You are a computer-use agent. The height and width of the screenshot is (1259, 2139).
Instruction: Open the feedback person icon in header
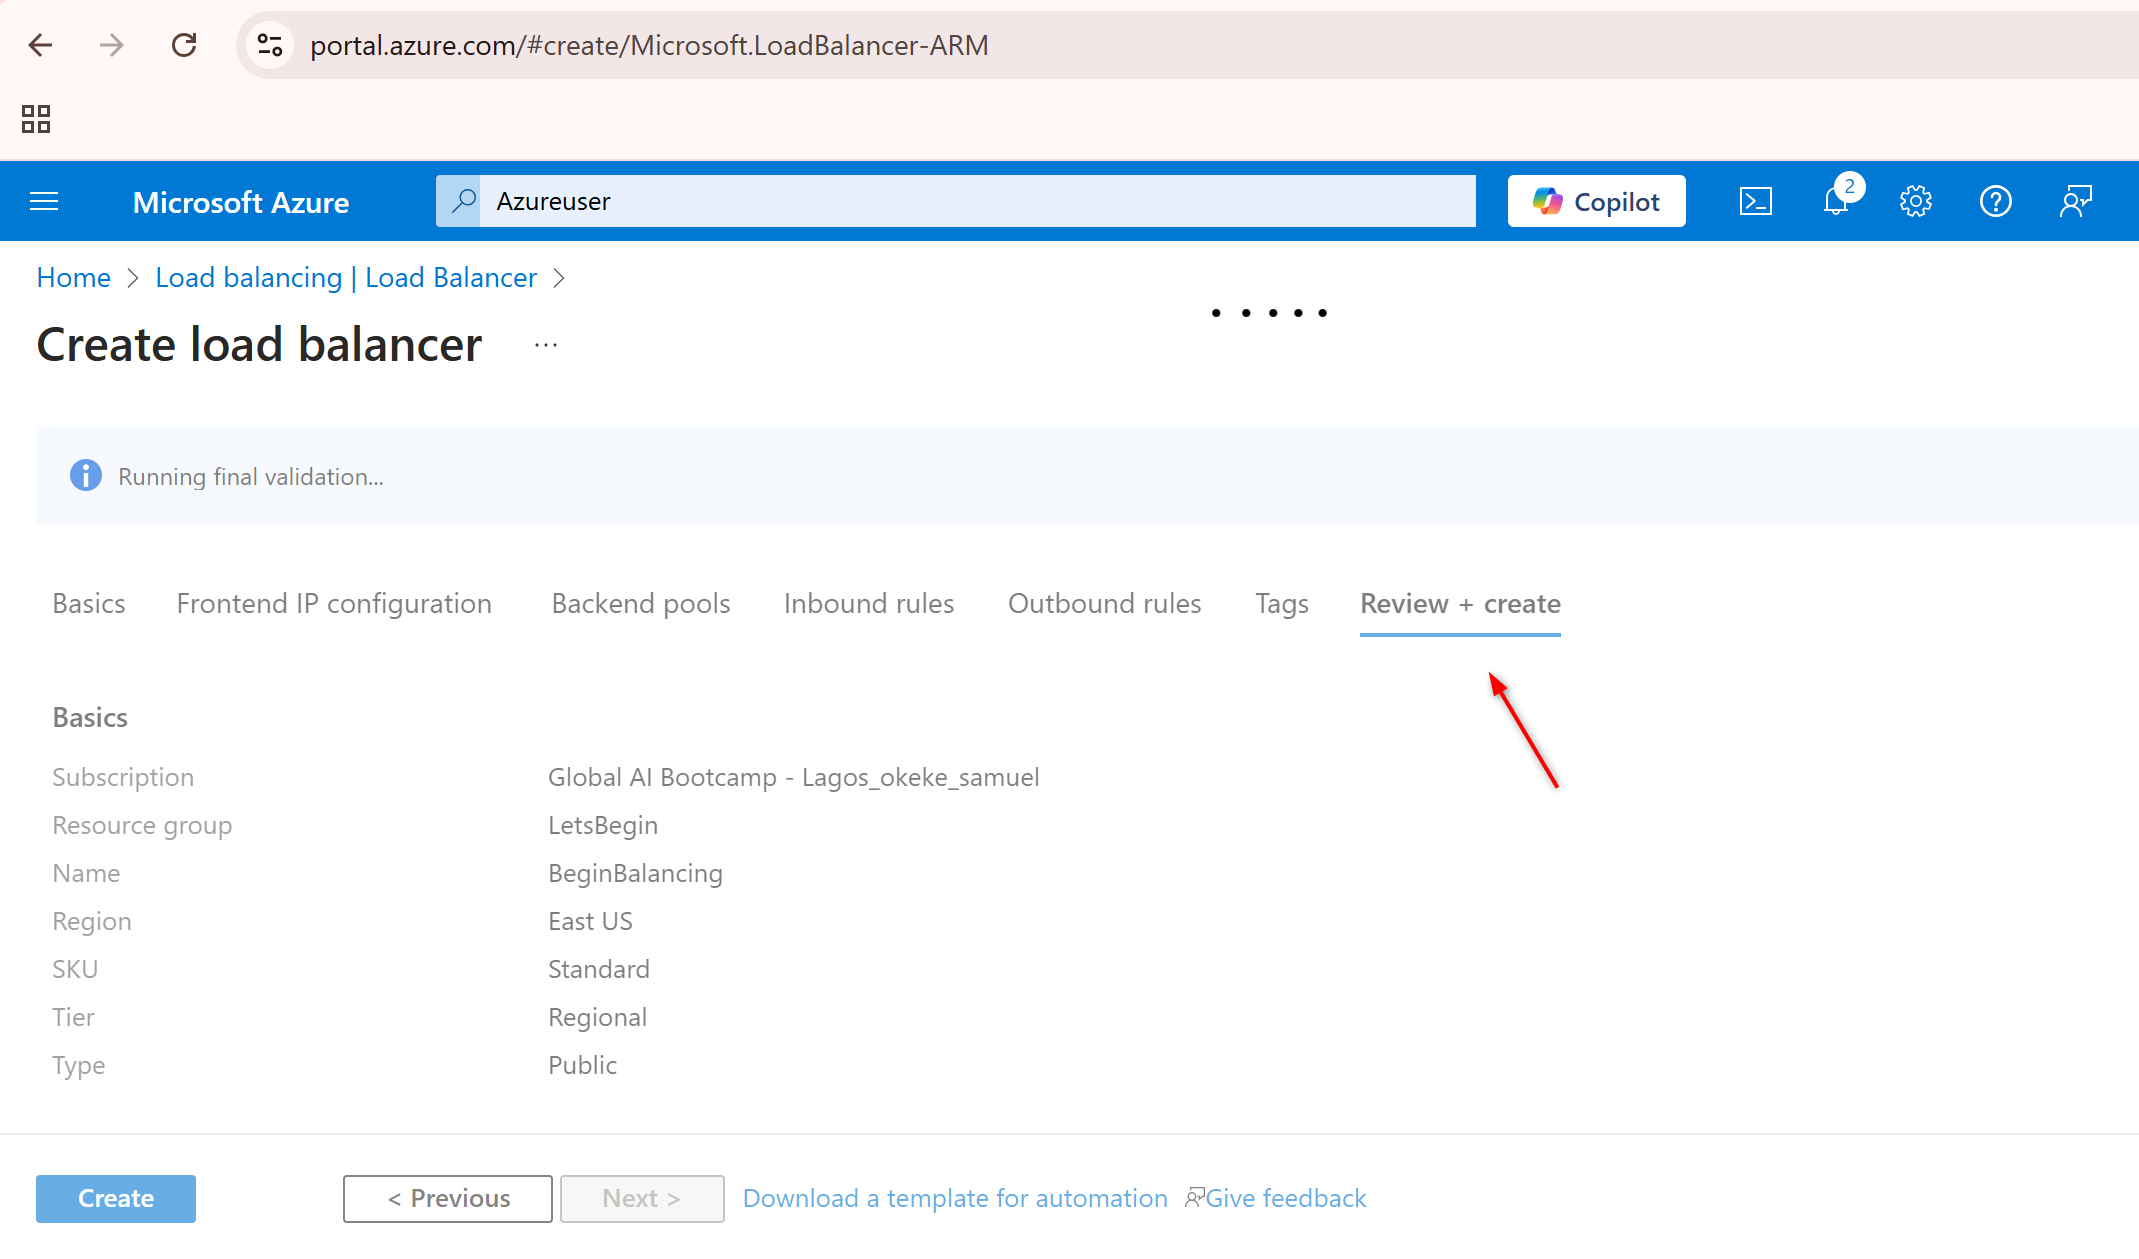pos(2076,202)
